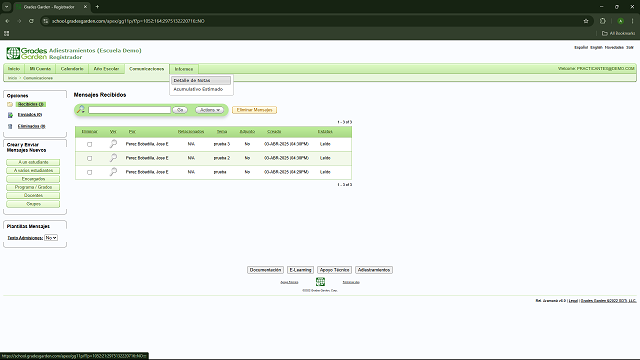
Task: Switch language to English
Action: coord(596,48)
